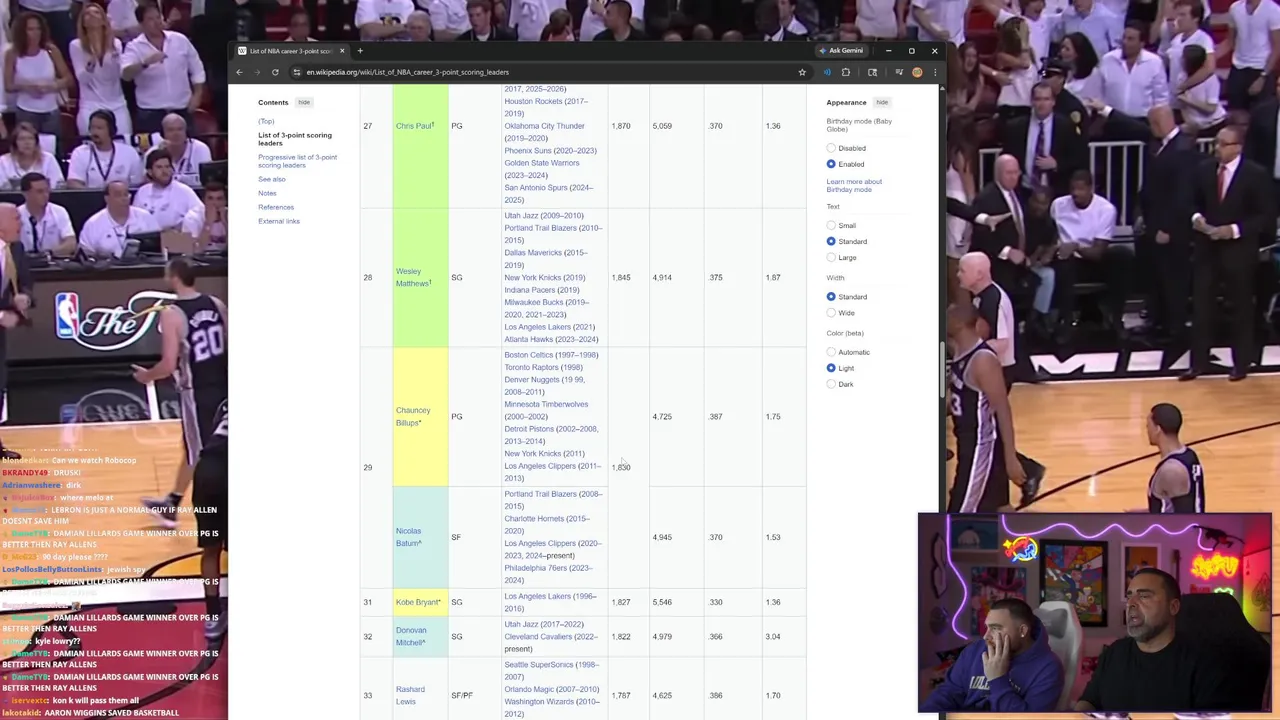Image resolution: width=1280 pixels, height=720 pixels.
Task: Click the browser forward arrow
Action: (x=257, y=72)
